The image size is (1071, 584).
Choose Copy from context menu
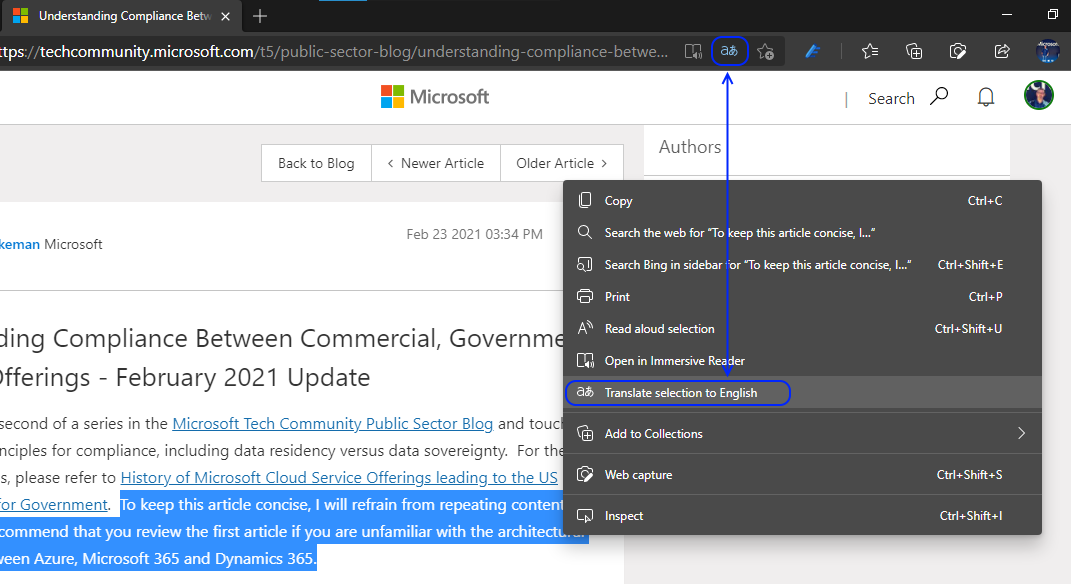tap(803, 201)
